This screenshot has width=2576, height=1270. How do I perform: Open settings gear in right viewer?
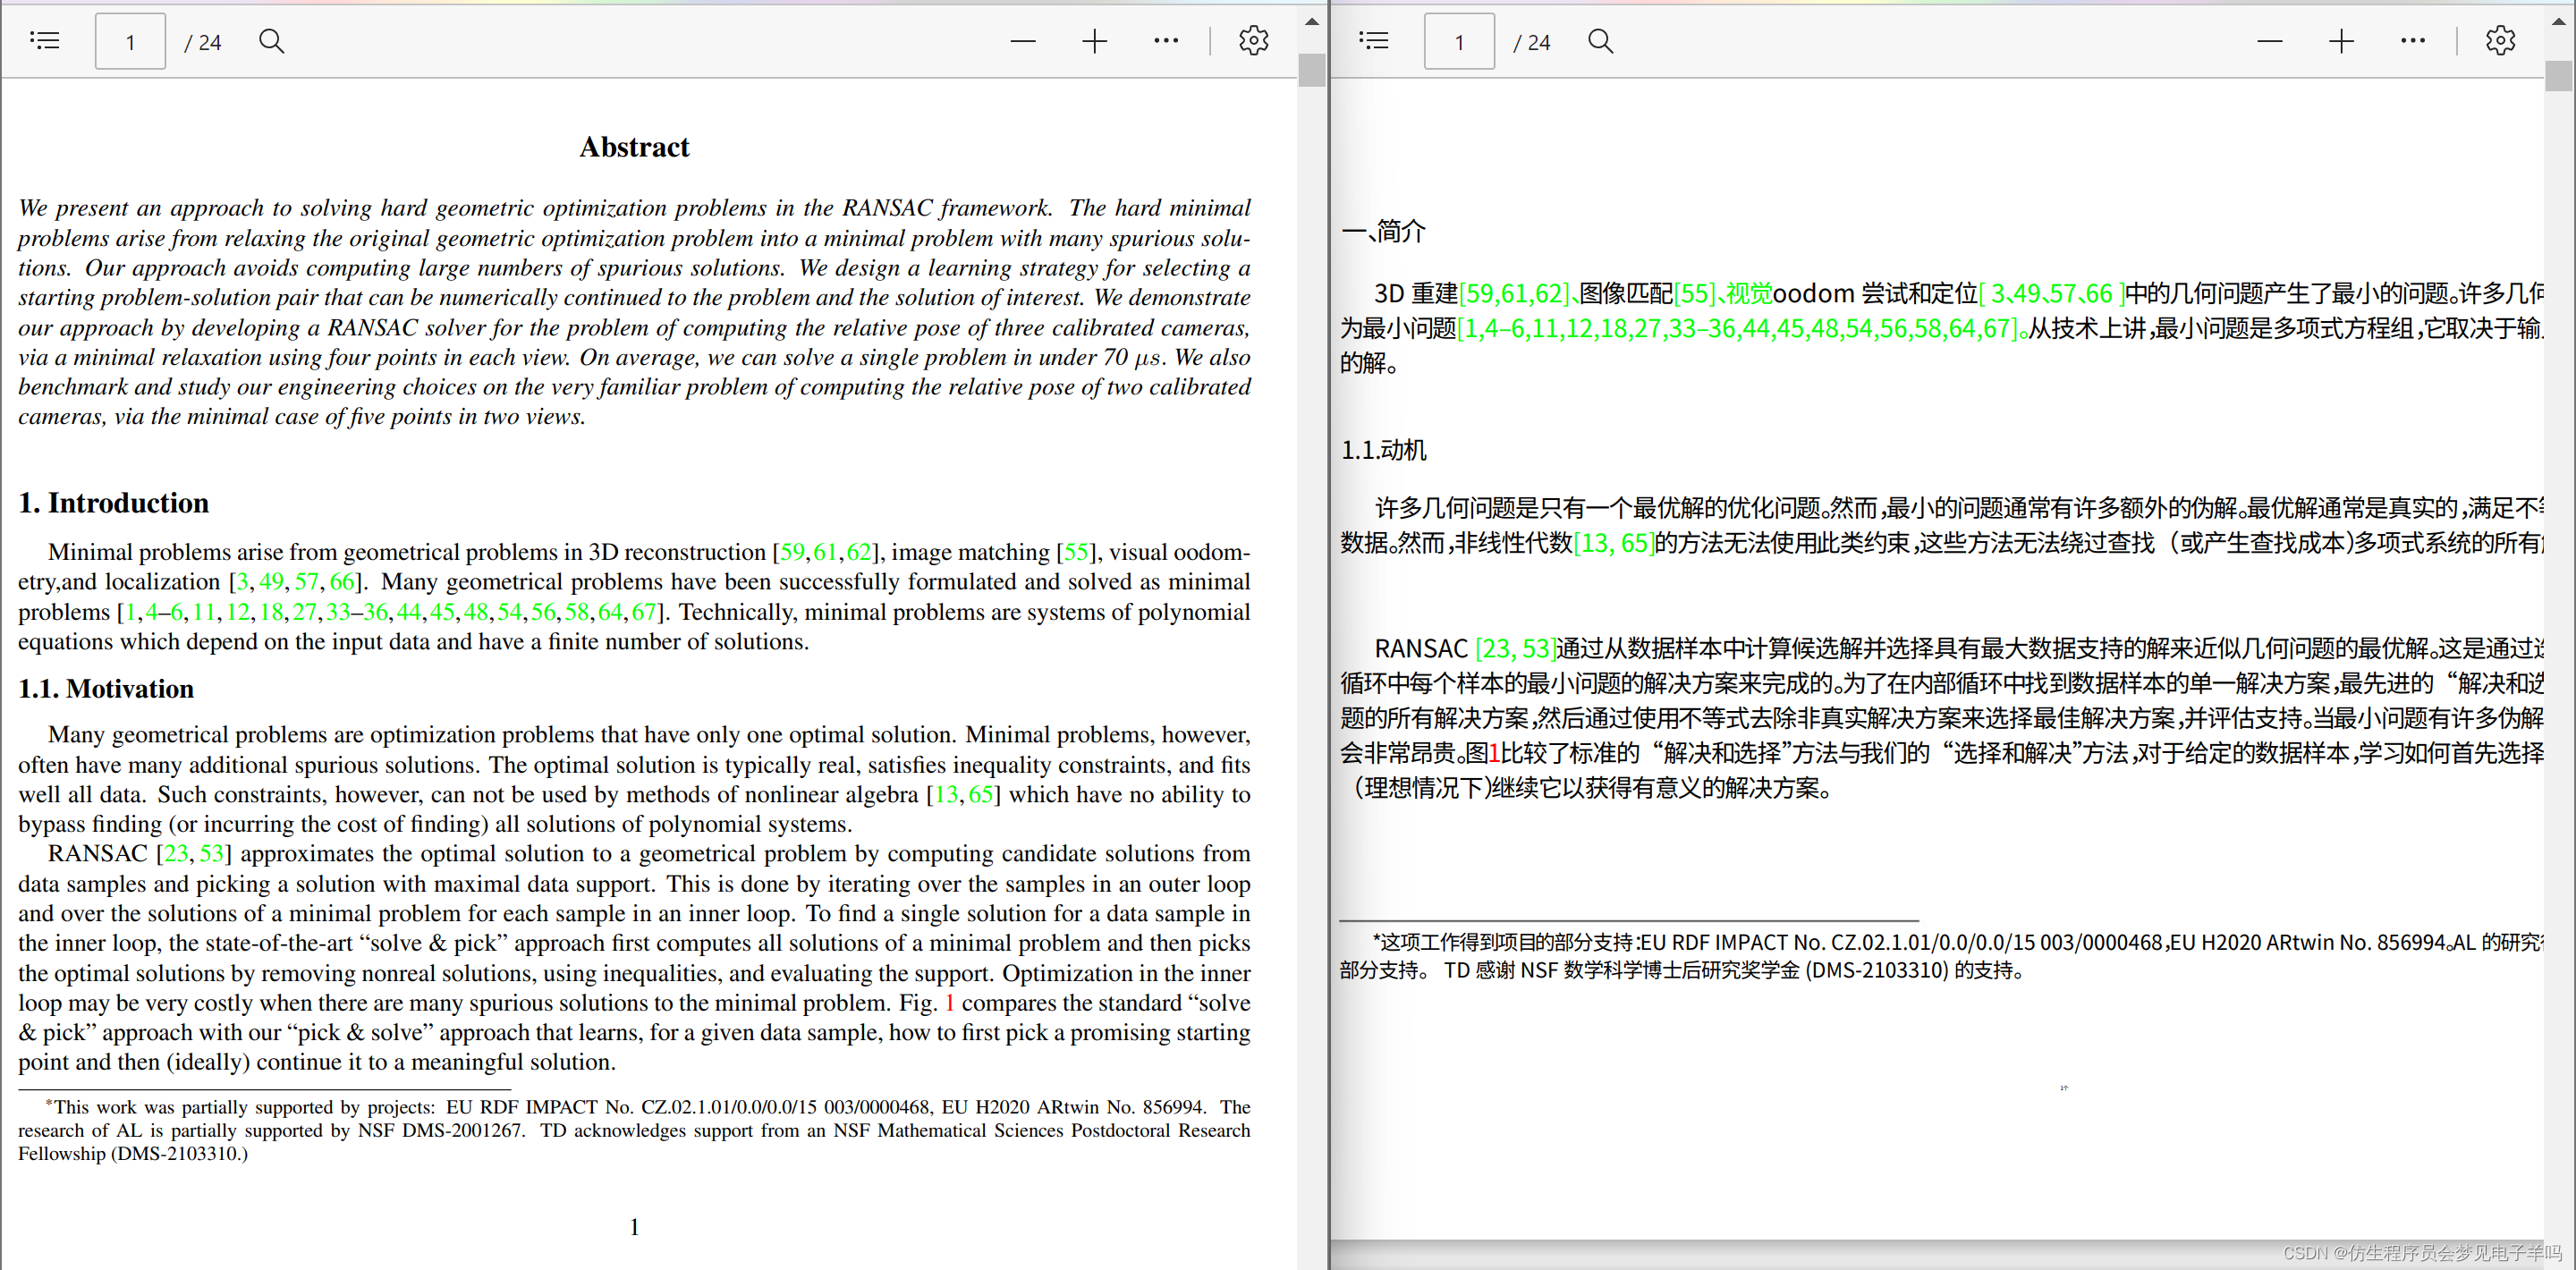click(2501, 41)
